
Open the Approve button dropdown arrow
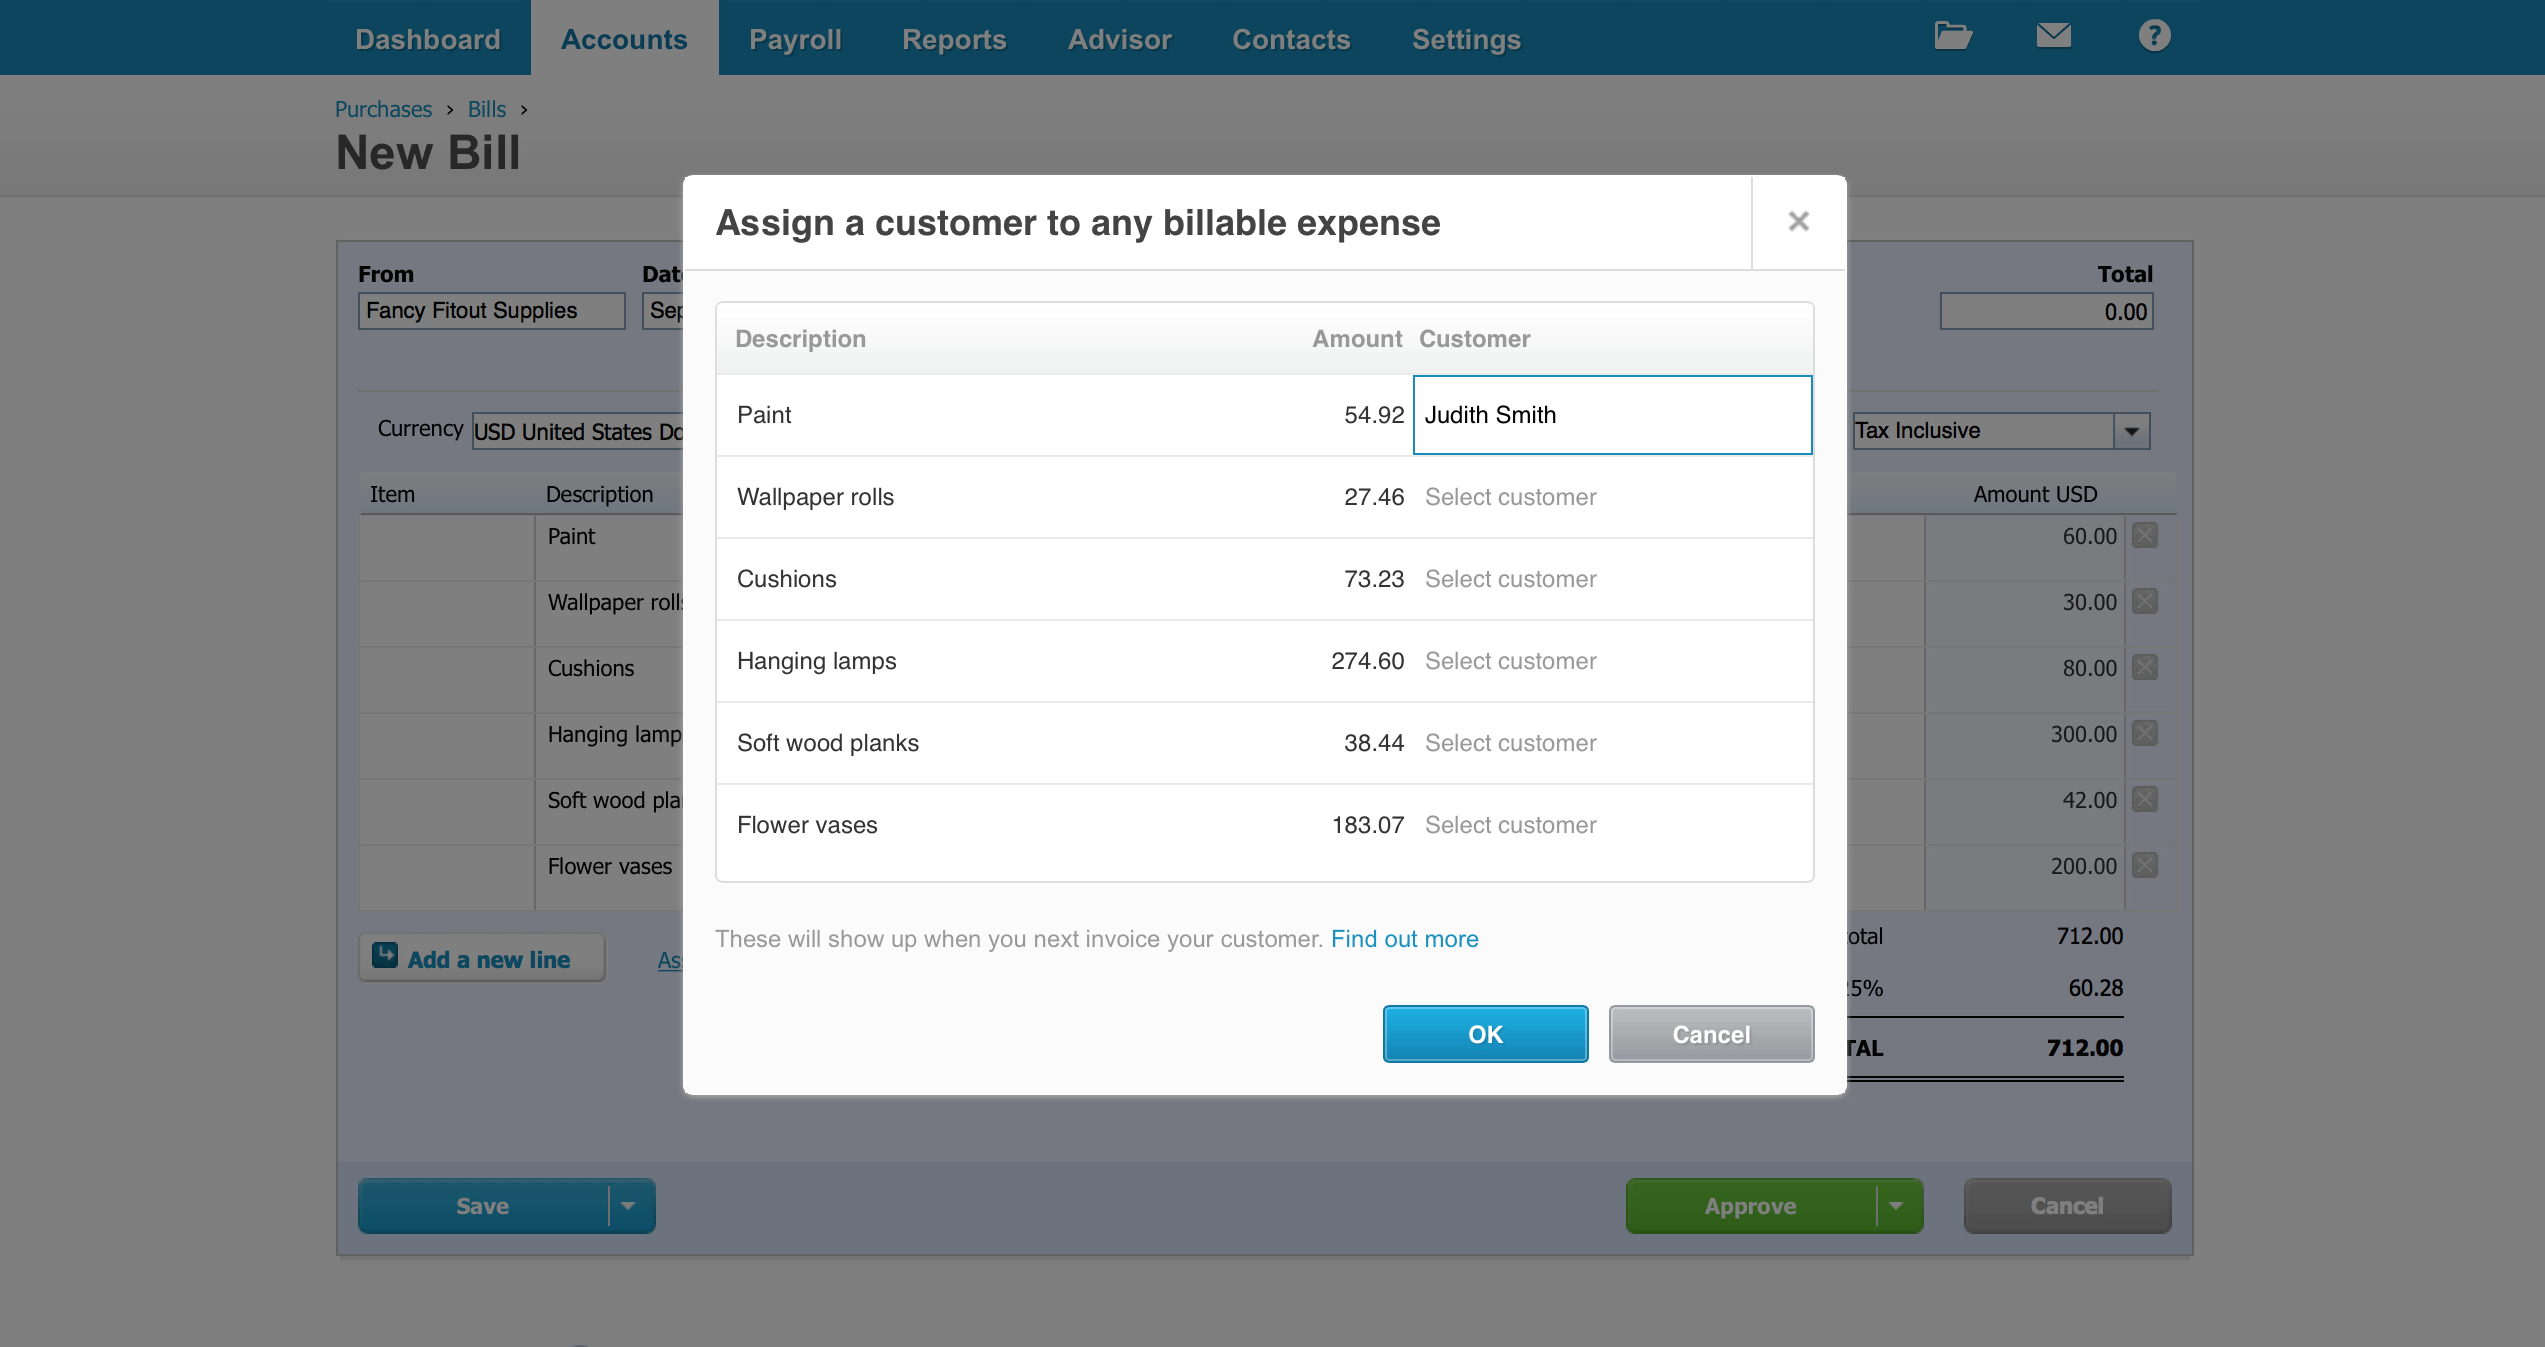1896,1206
